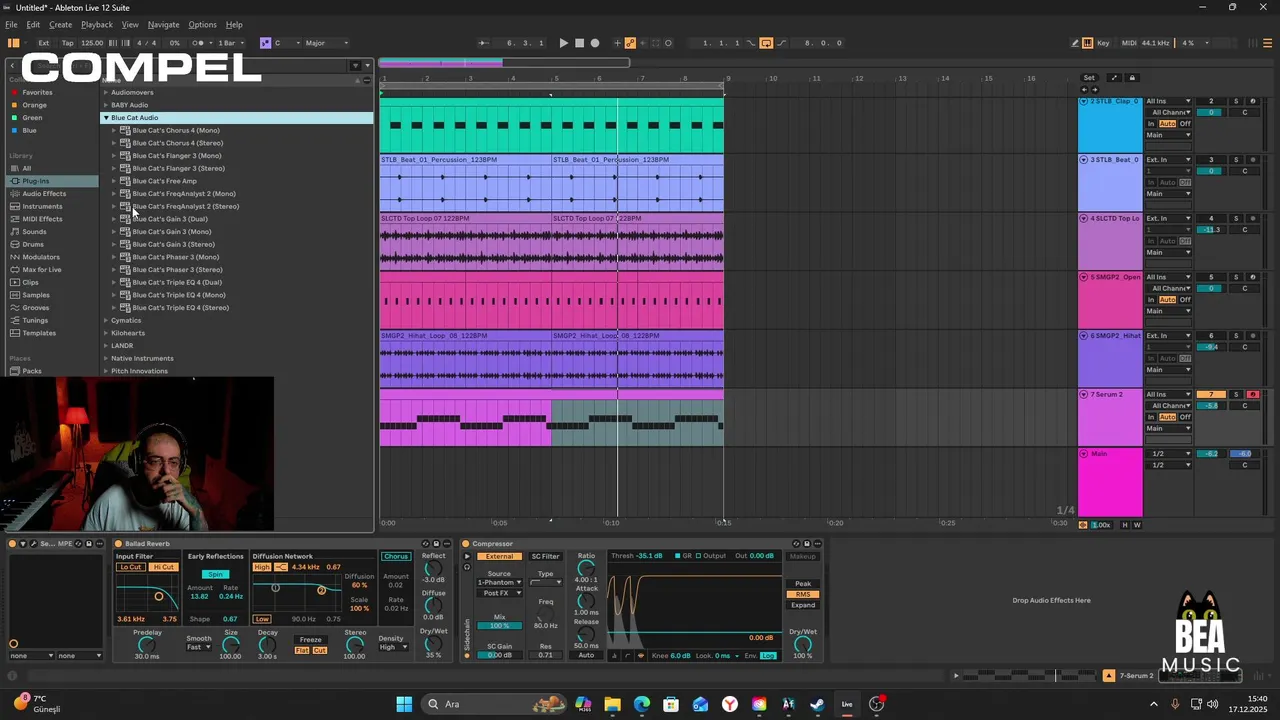The height and width of the screenshot is (720, 1280).
Task: Toggle the Ext sync button
Action: coord(44,43)
